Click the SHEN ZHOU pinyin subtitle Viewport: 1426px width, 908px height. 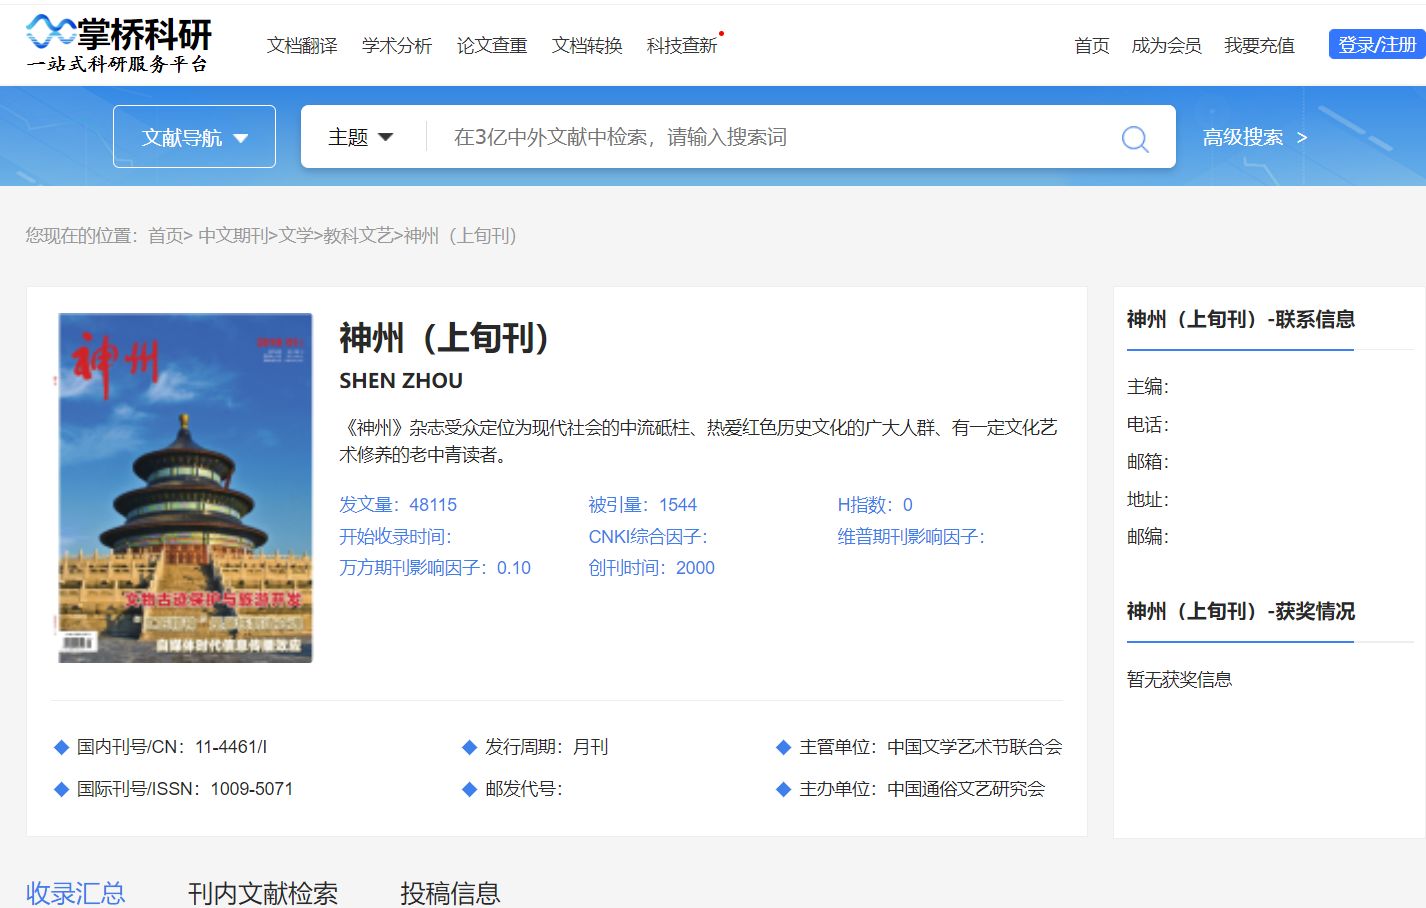click(x=401, y=381)
